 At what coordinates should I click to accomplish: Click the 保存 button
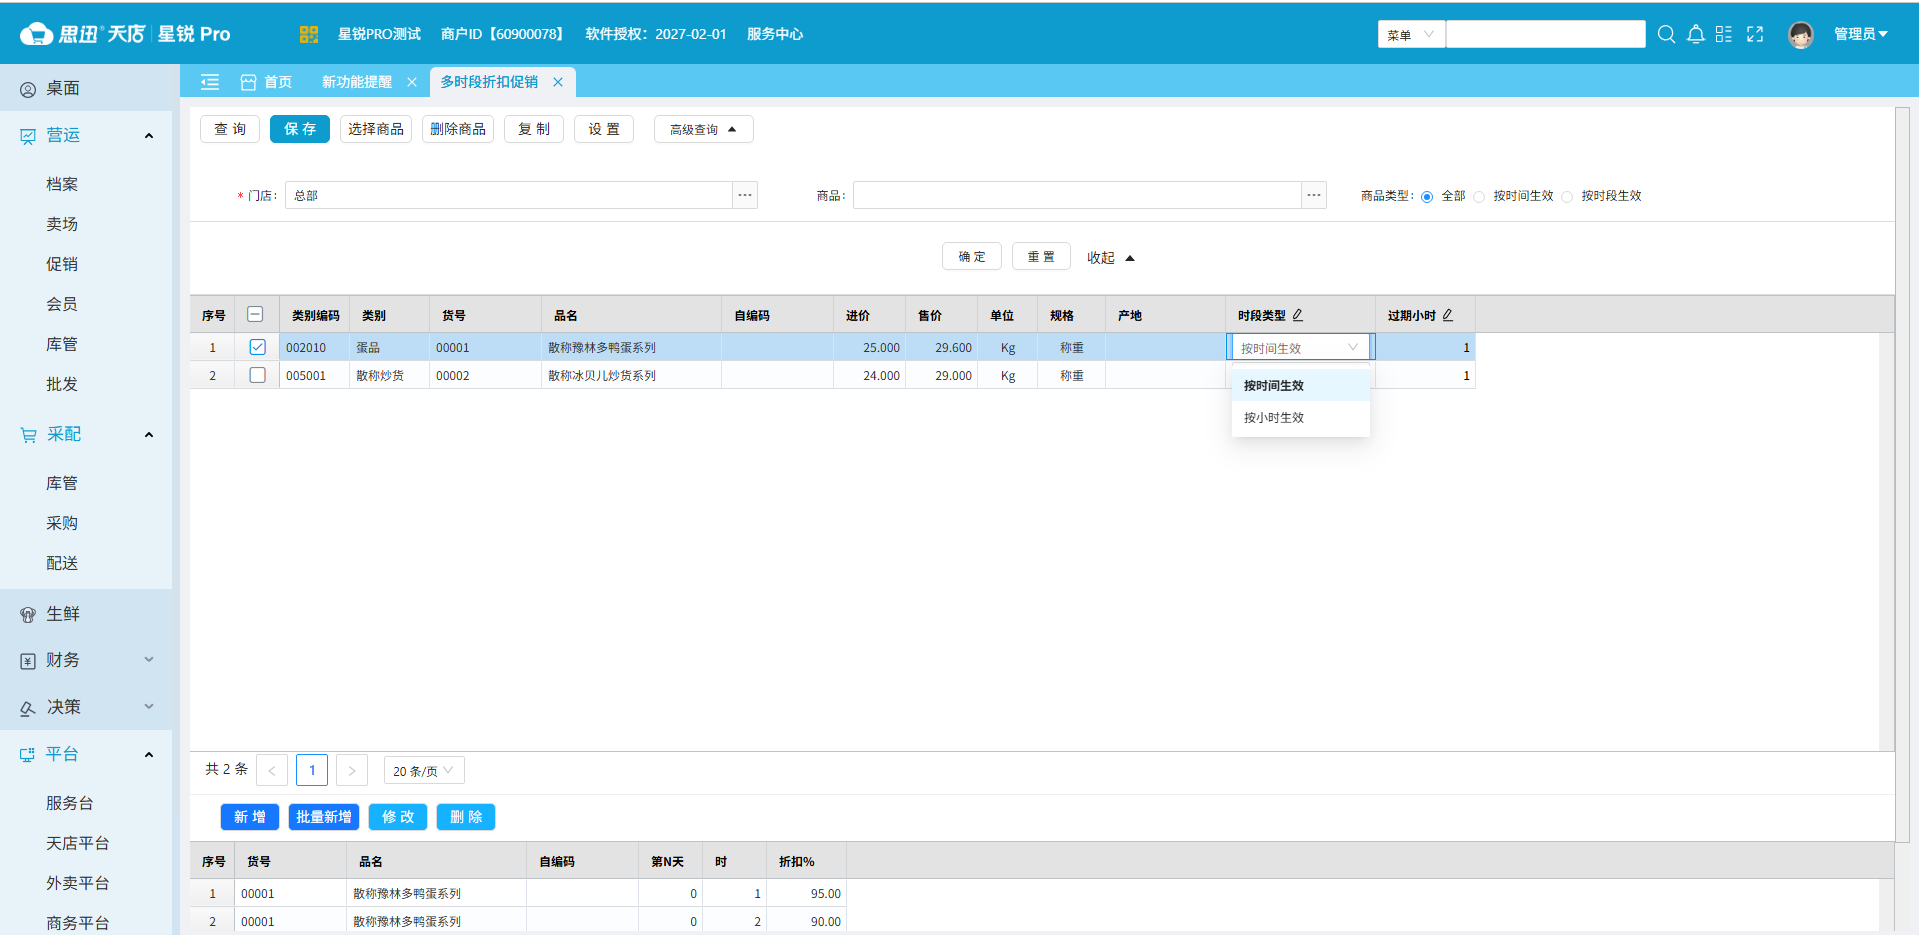click(299, 129)
